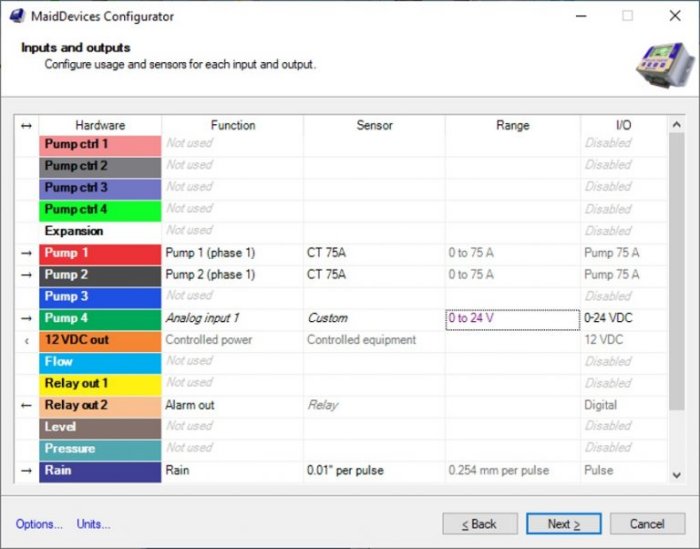Viewport: 700px width, 549px height.
Task: Click the scroll down arrow of the table
Action: [676, 474]
